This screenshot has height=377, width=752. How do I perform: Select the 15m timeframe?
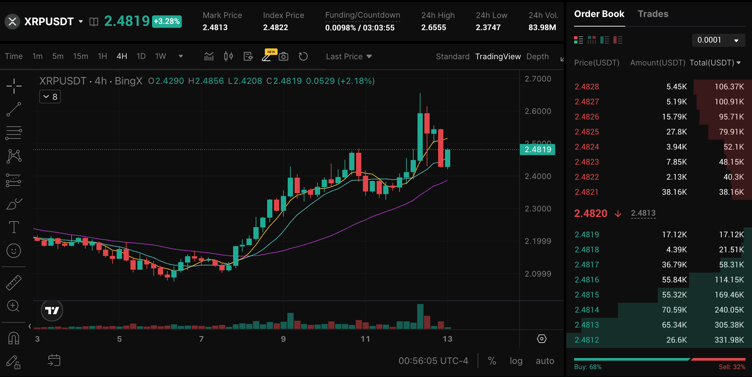(x=81, y=57)
